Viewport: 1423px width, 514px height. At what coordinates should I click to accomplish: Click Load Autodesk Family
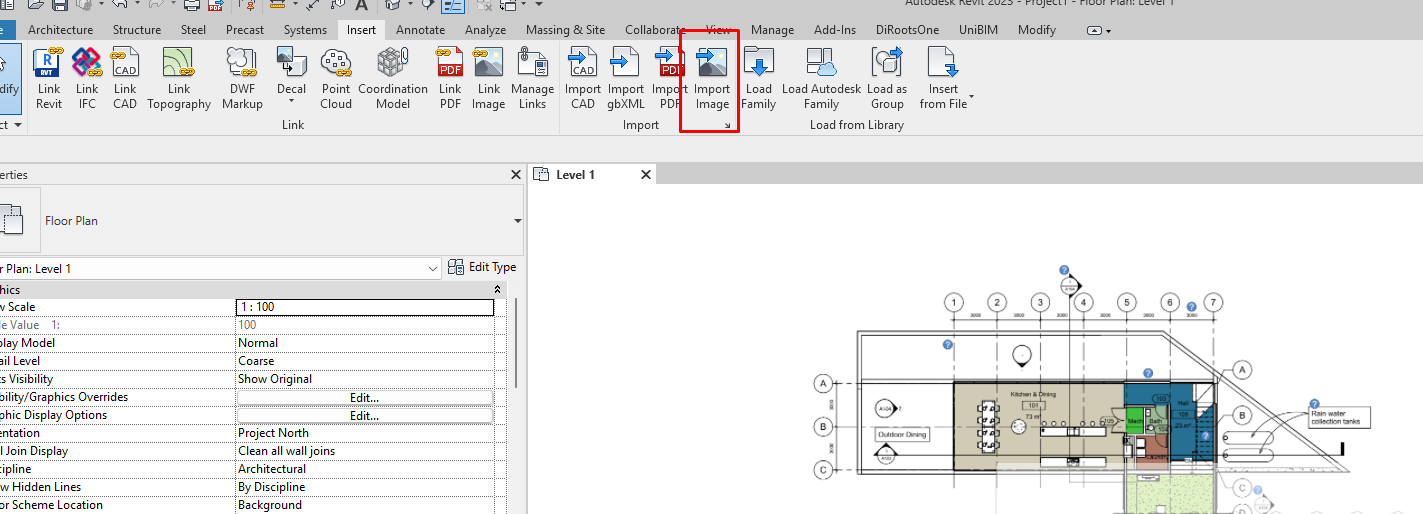click(821, 78)
